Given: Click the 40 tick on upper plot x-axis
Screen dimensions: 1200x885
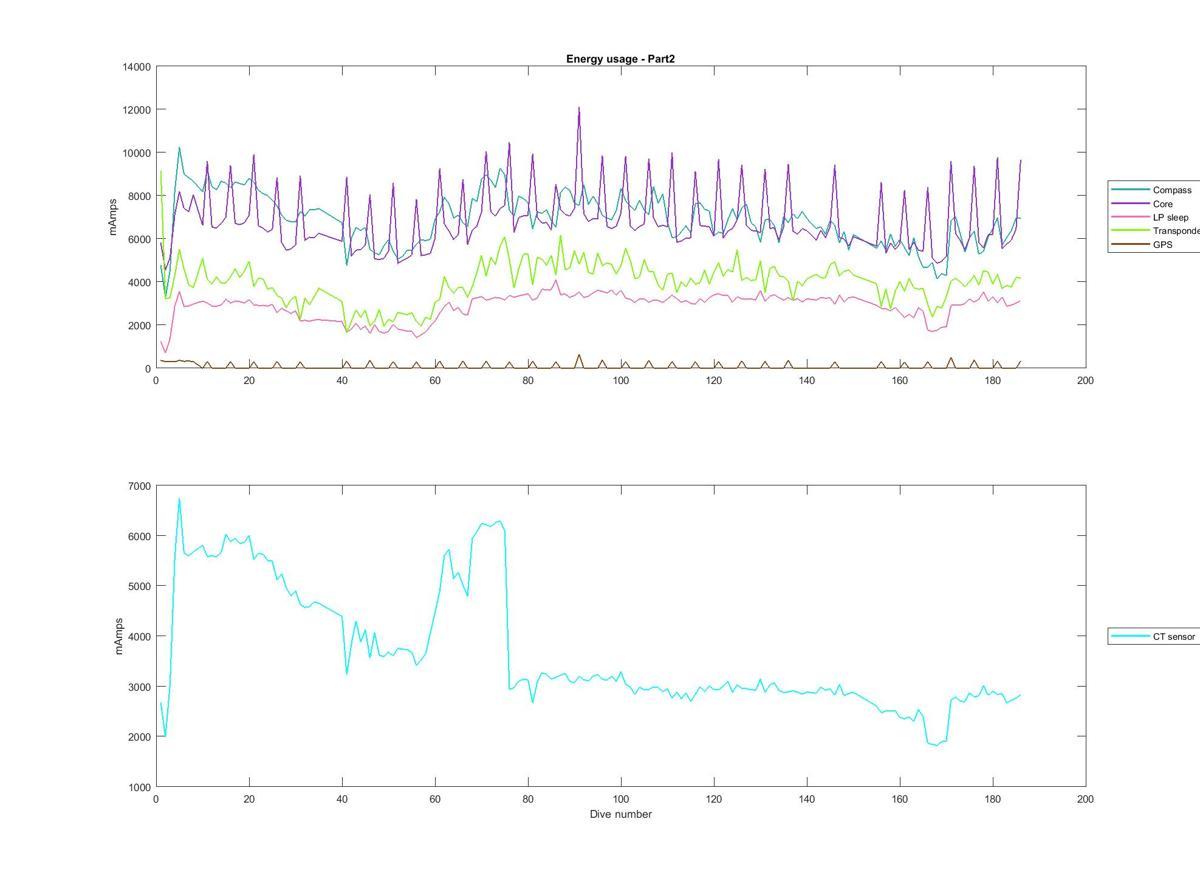Looking at the screenshot, I should (342, 380).
